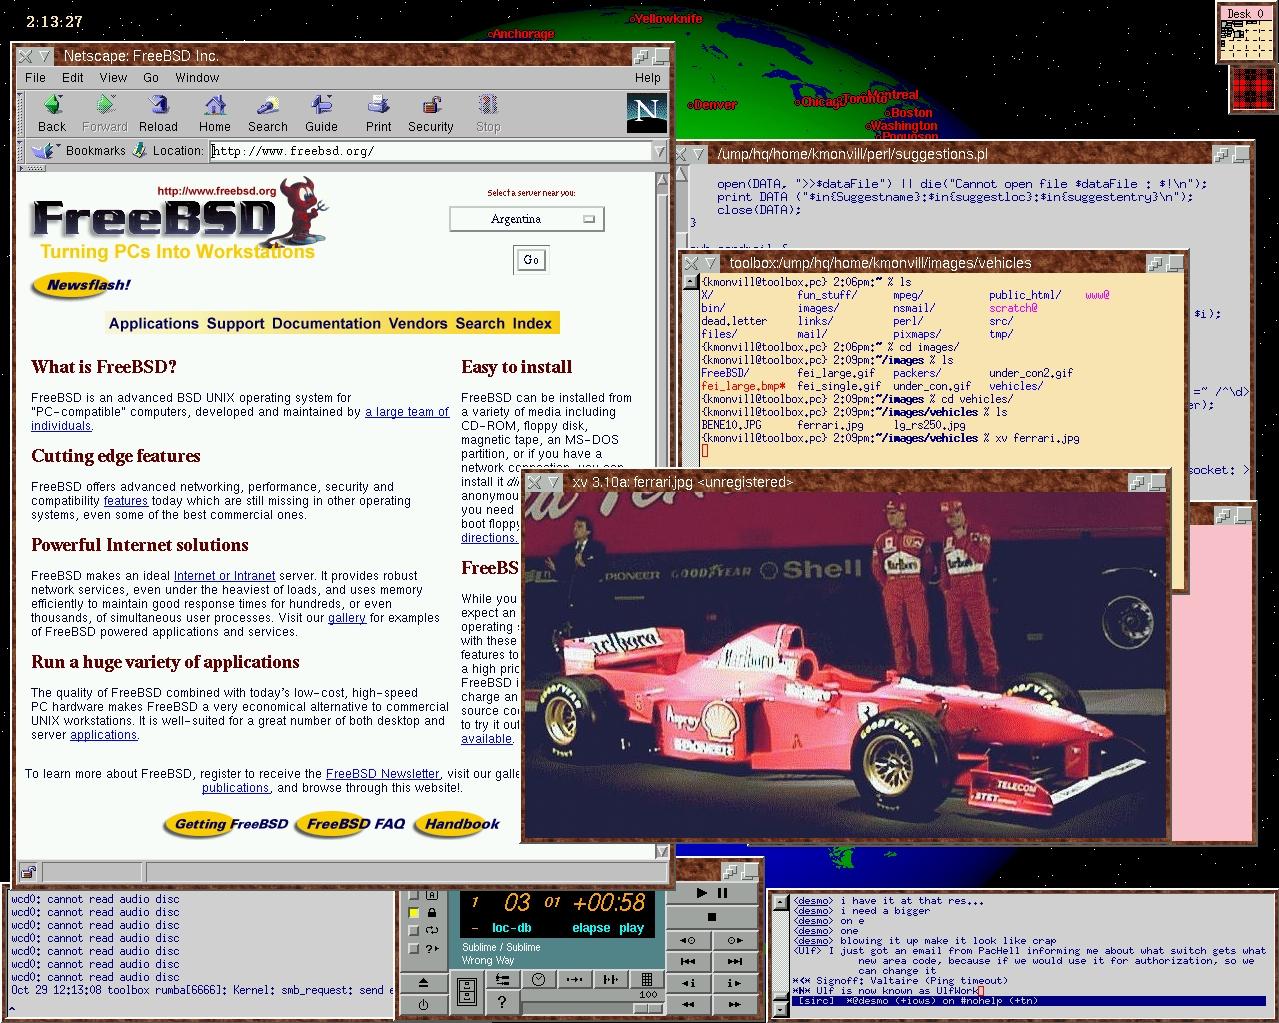Open the File menu in Netscape
1279x1023 pixels.
pyautogui.click(x=35, y=77)
